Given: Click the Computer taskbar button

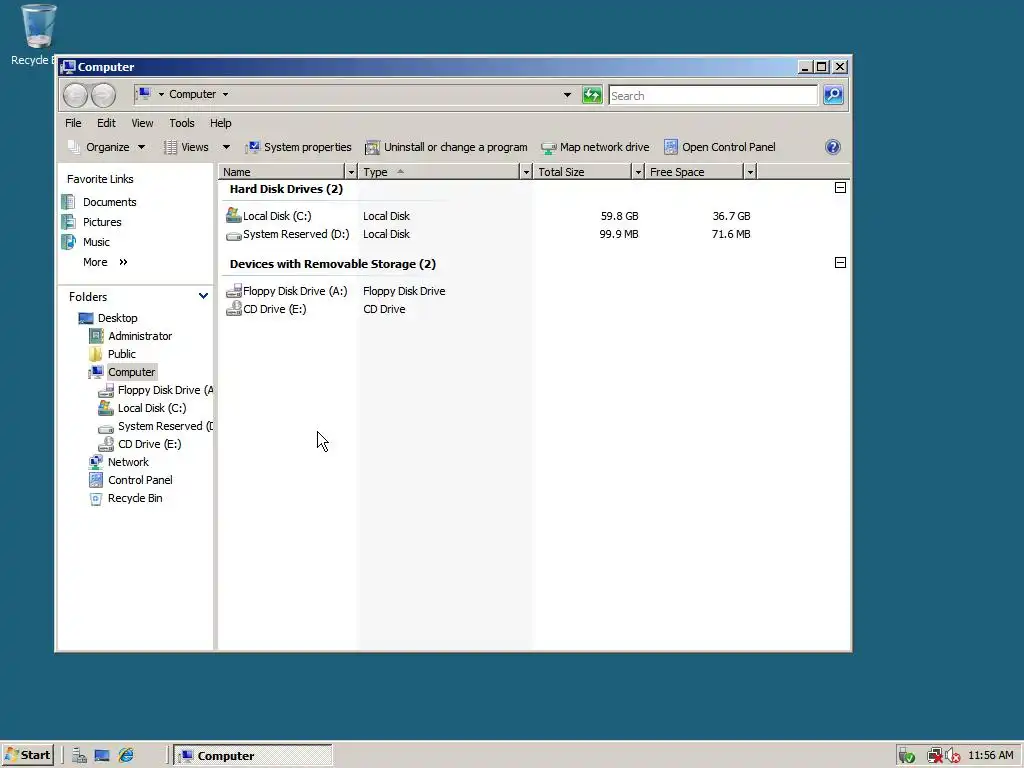Looking at the screenshot, I should pos(253,756).
